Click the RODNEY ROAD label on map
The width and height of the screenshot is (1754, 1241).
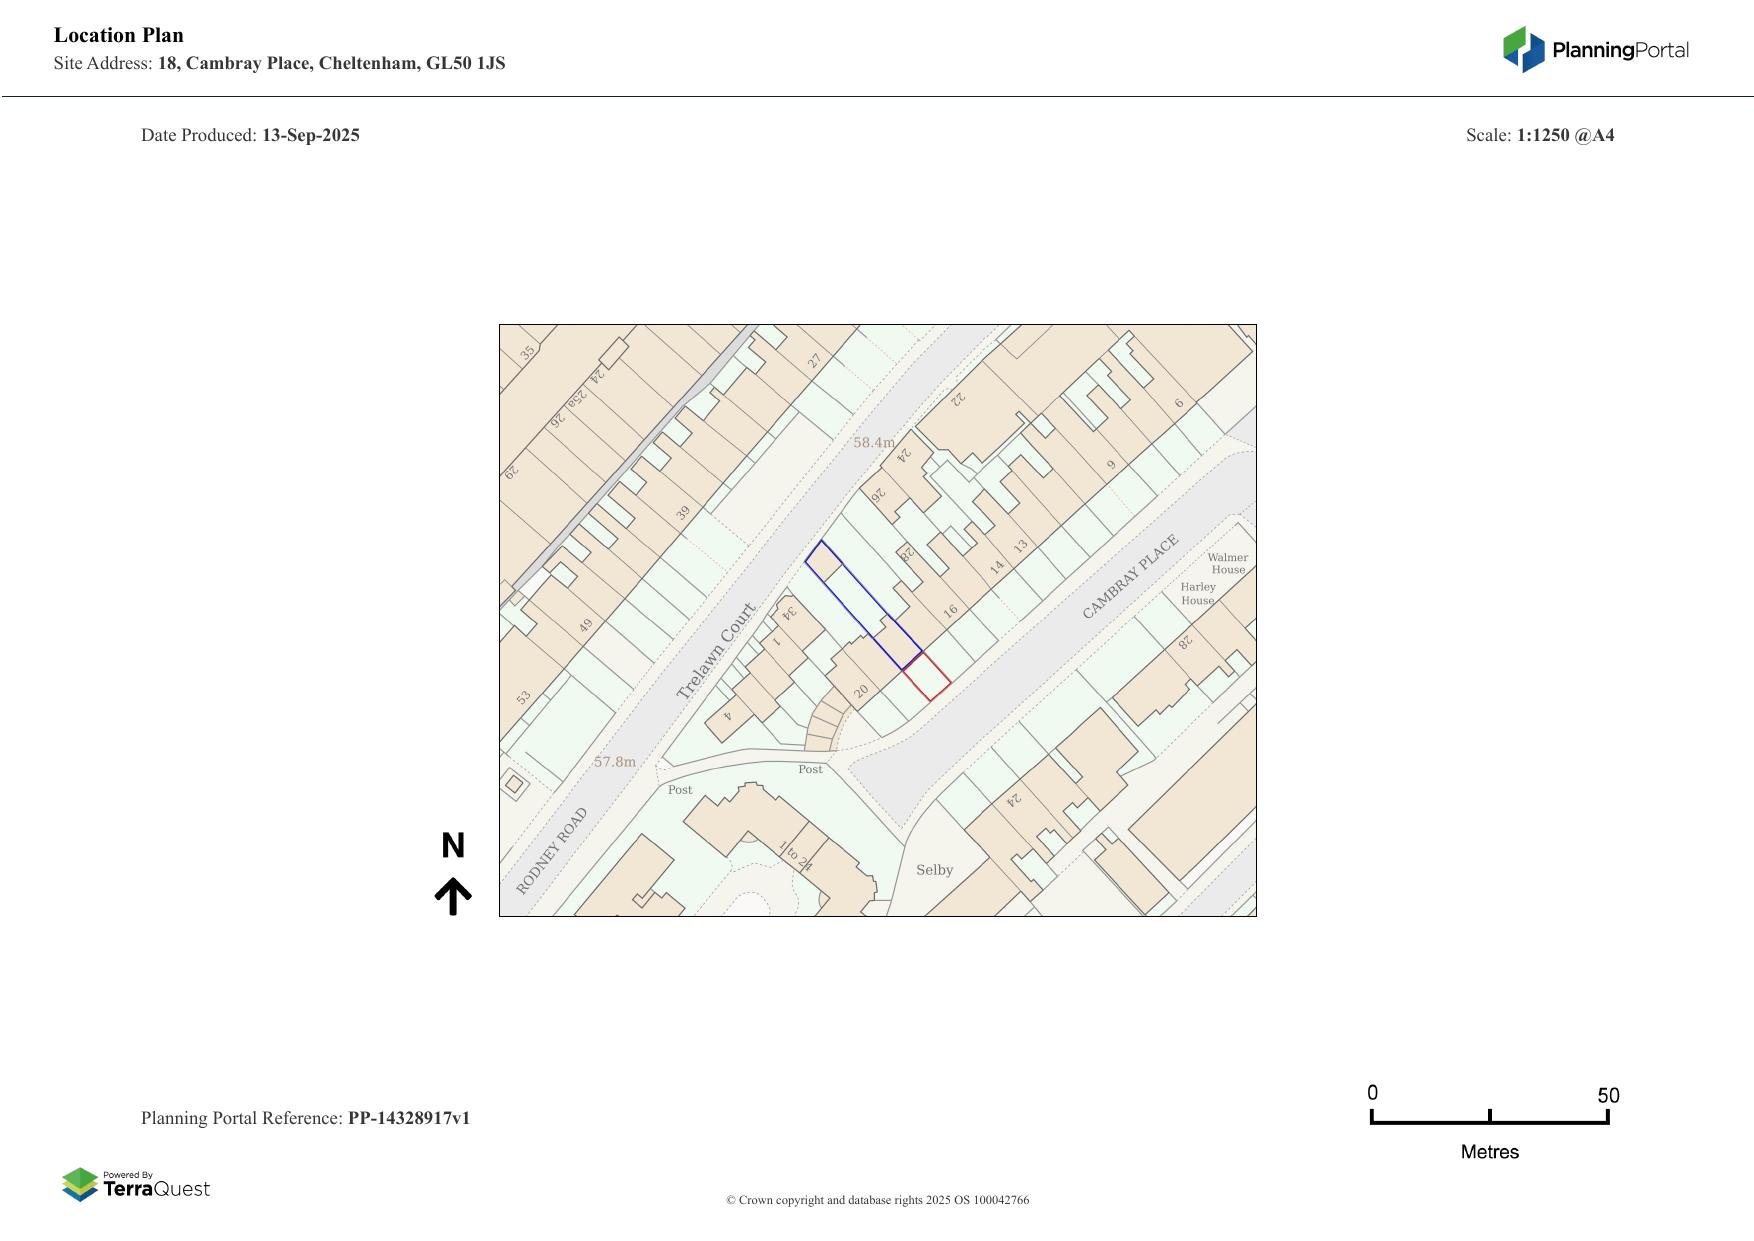point(551,851)
